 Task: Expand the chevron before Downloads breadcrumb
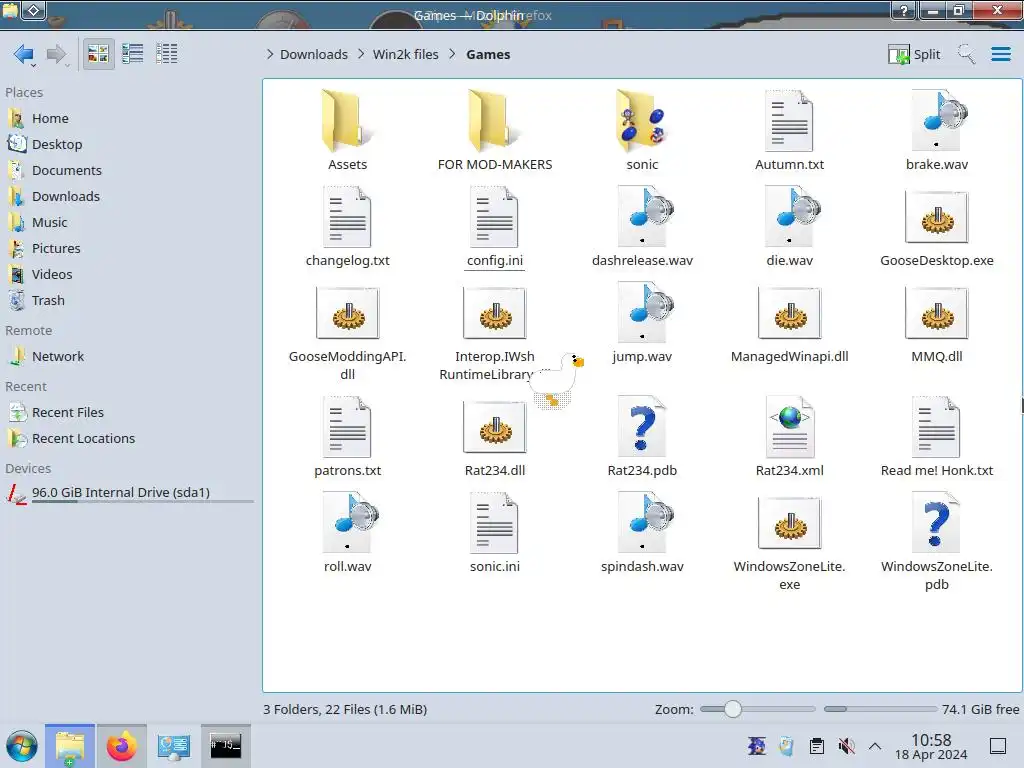270,54
